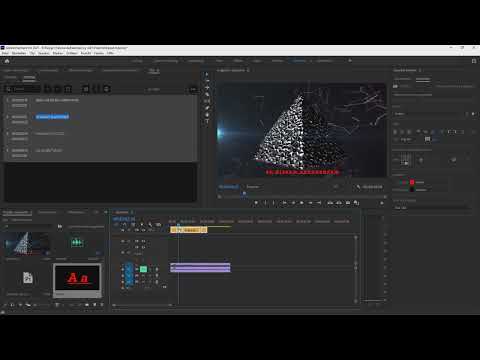Image resolution: width=480 pixels, height=360 pixels.
Task: Open the Bearbeiten menu
Action: point(19,53)
